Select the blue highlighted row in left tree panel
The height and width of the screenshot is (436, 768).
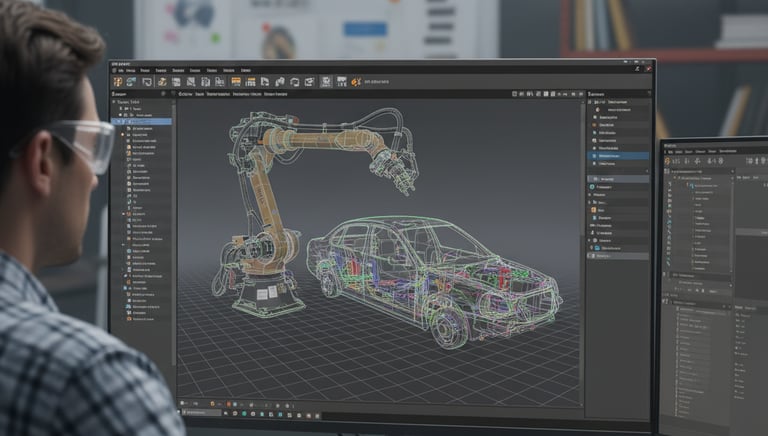tap(142, 121)
